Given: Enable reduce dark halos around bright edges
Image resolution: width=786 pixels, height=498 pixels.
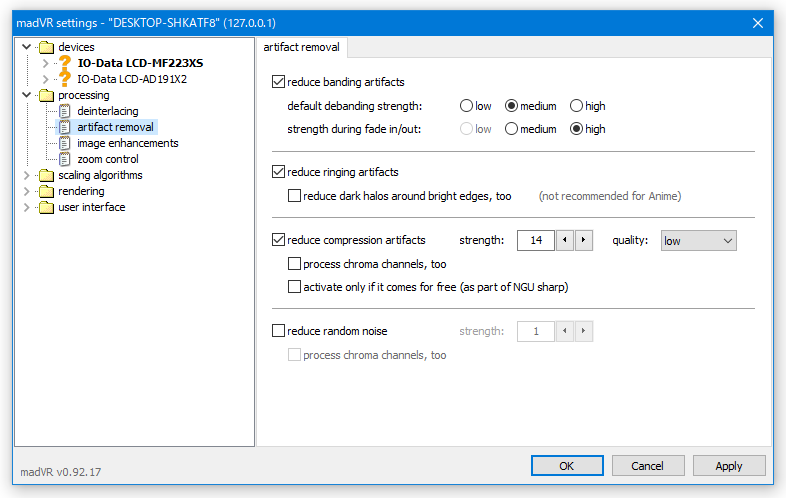Looking at the screenshot, I should pyautogui.click(x=294, y=196).
